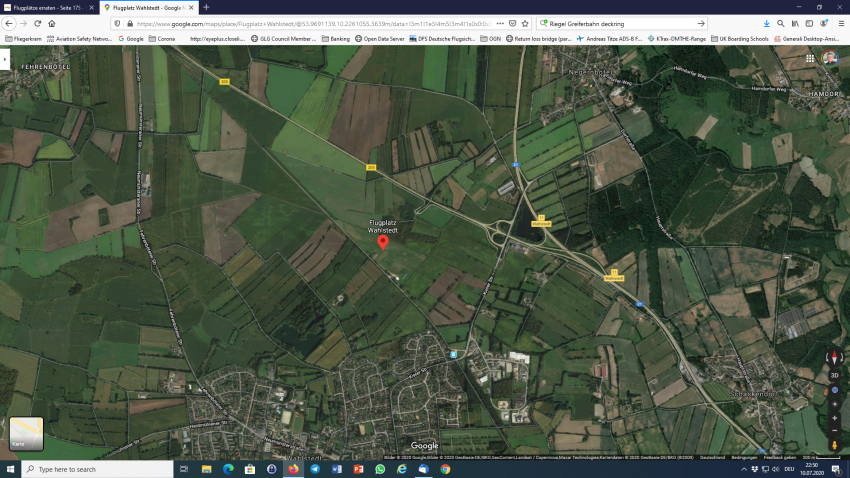Expand the Banking bookmark folder
Image resolution: width=850 pixels, height=478 pixels.
coord(336,38)
